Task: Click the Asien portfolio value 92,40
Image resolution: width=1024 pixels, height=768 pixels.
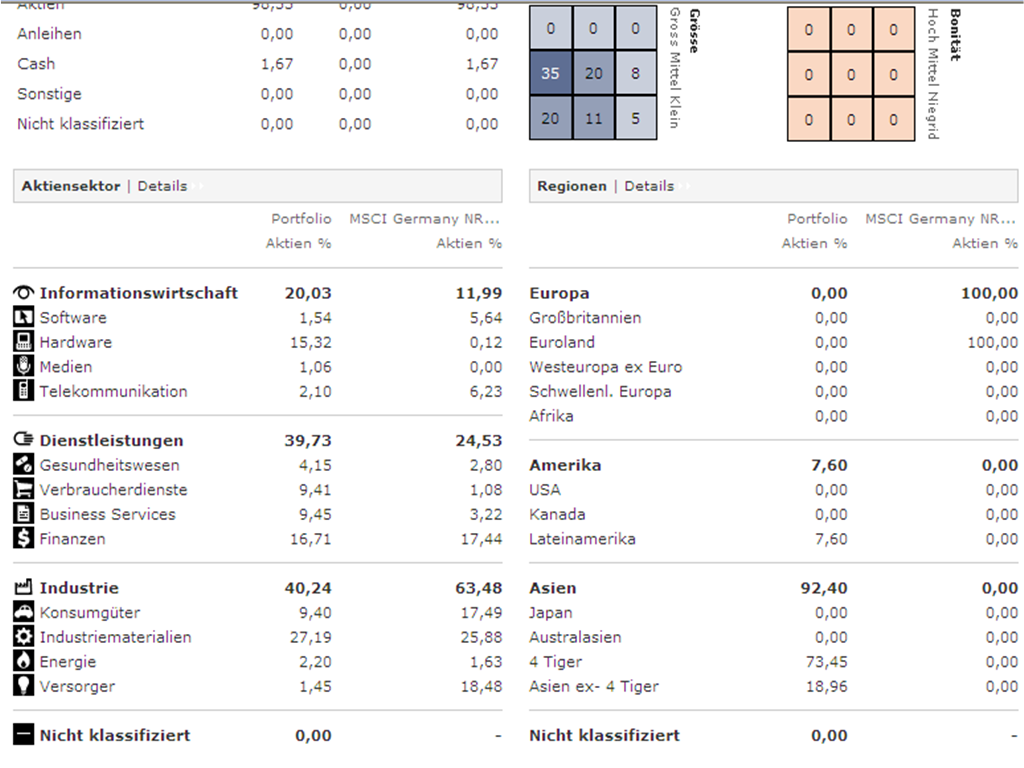Action: 824,588
